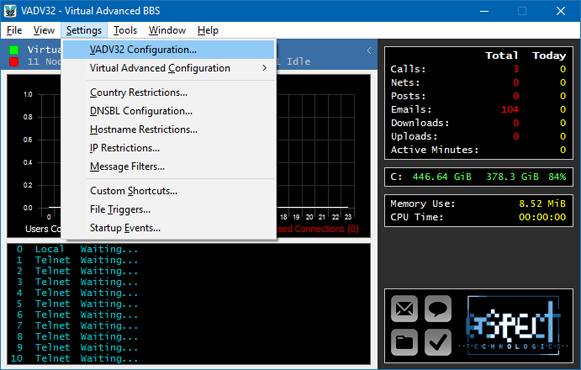Viewport: 581px width, 370px height.
Task: Click the CPU Time 00:00:00 value
Action: point(542,217)
